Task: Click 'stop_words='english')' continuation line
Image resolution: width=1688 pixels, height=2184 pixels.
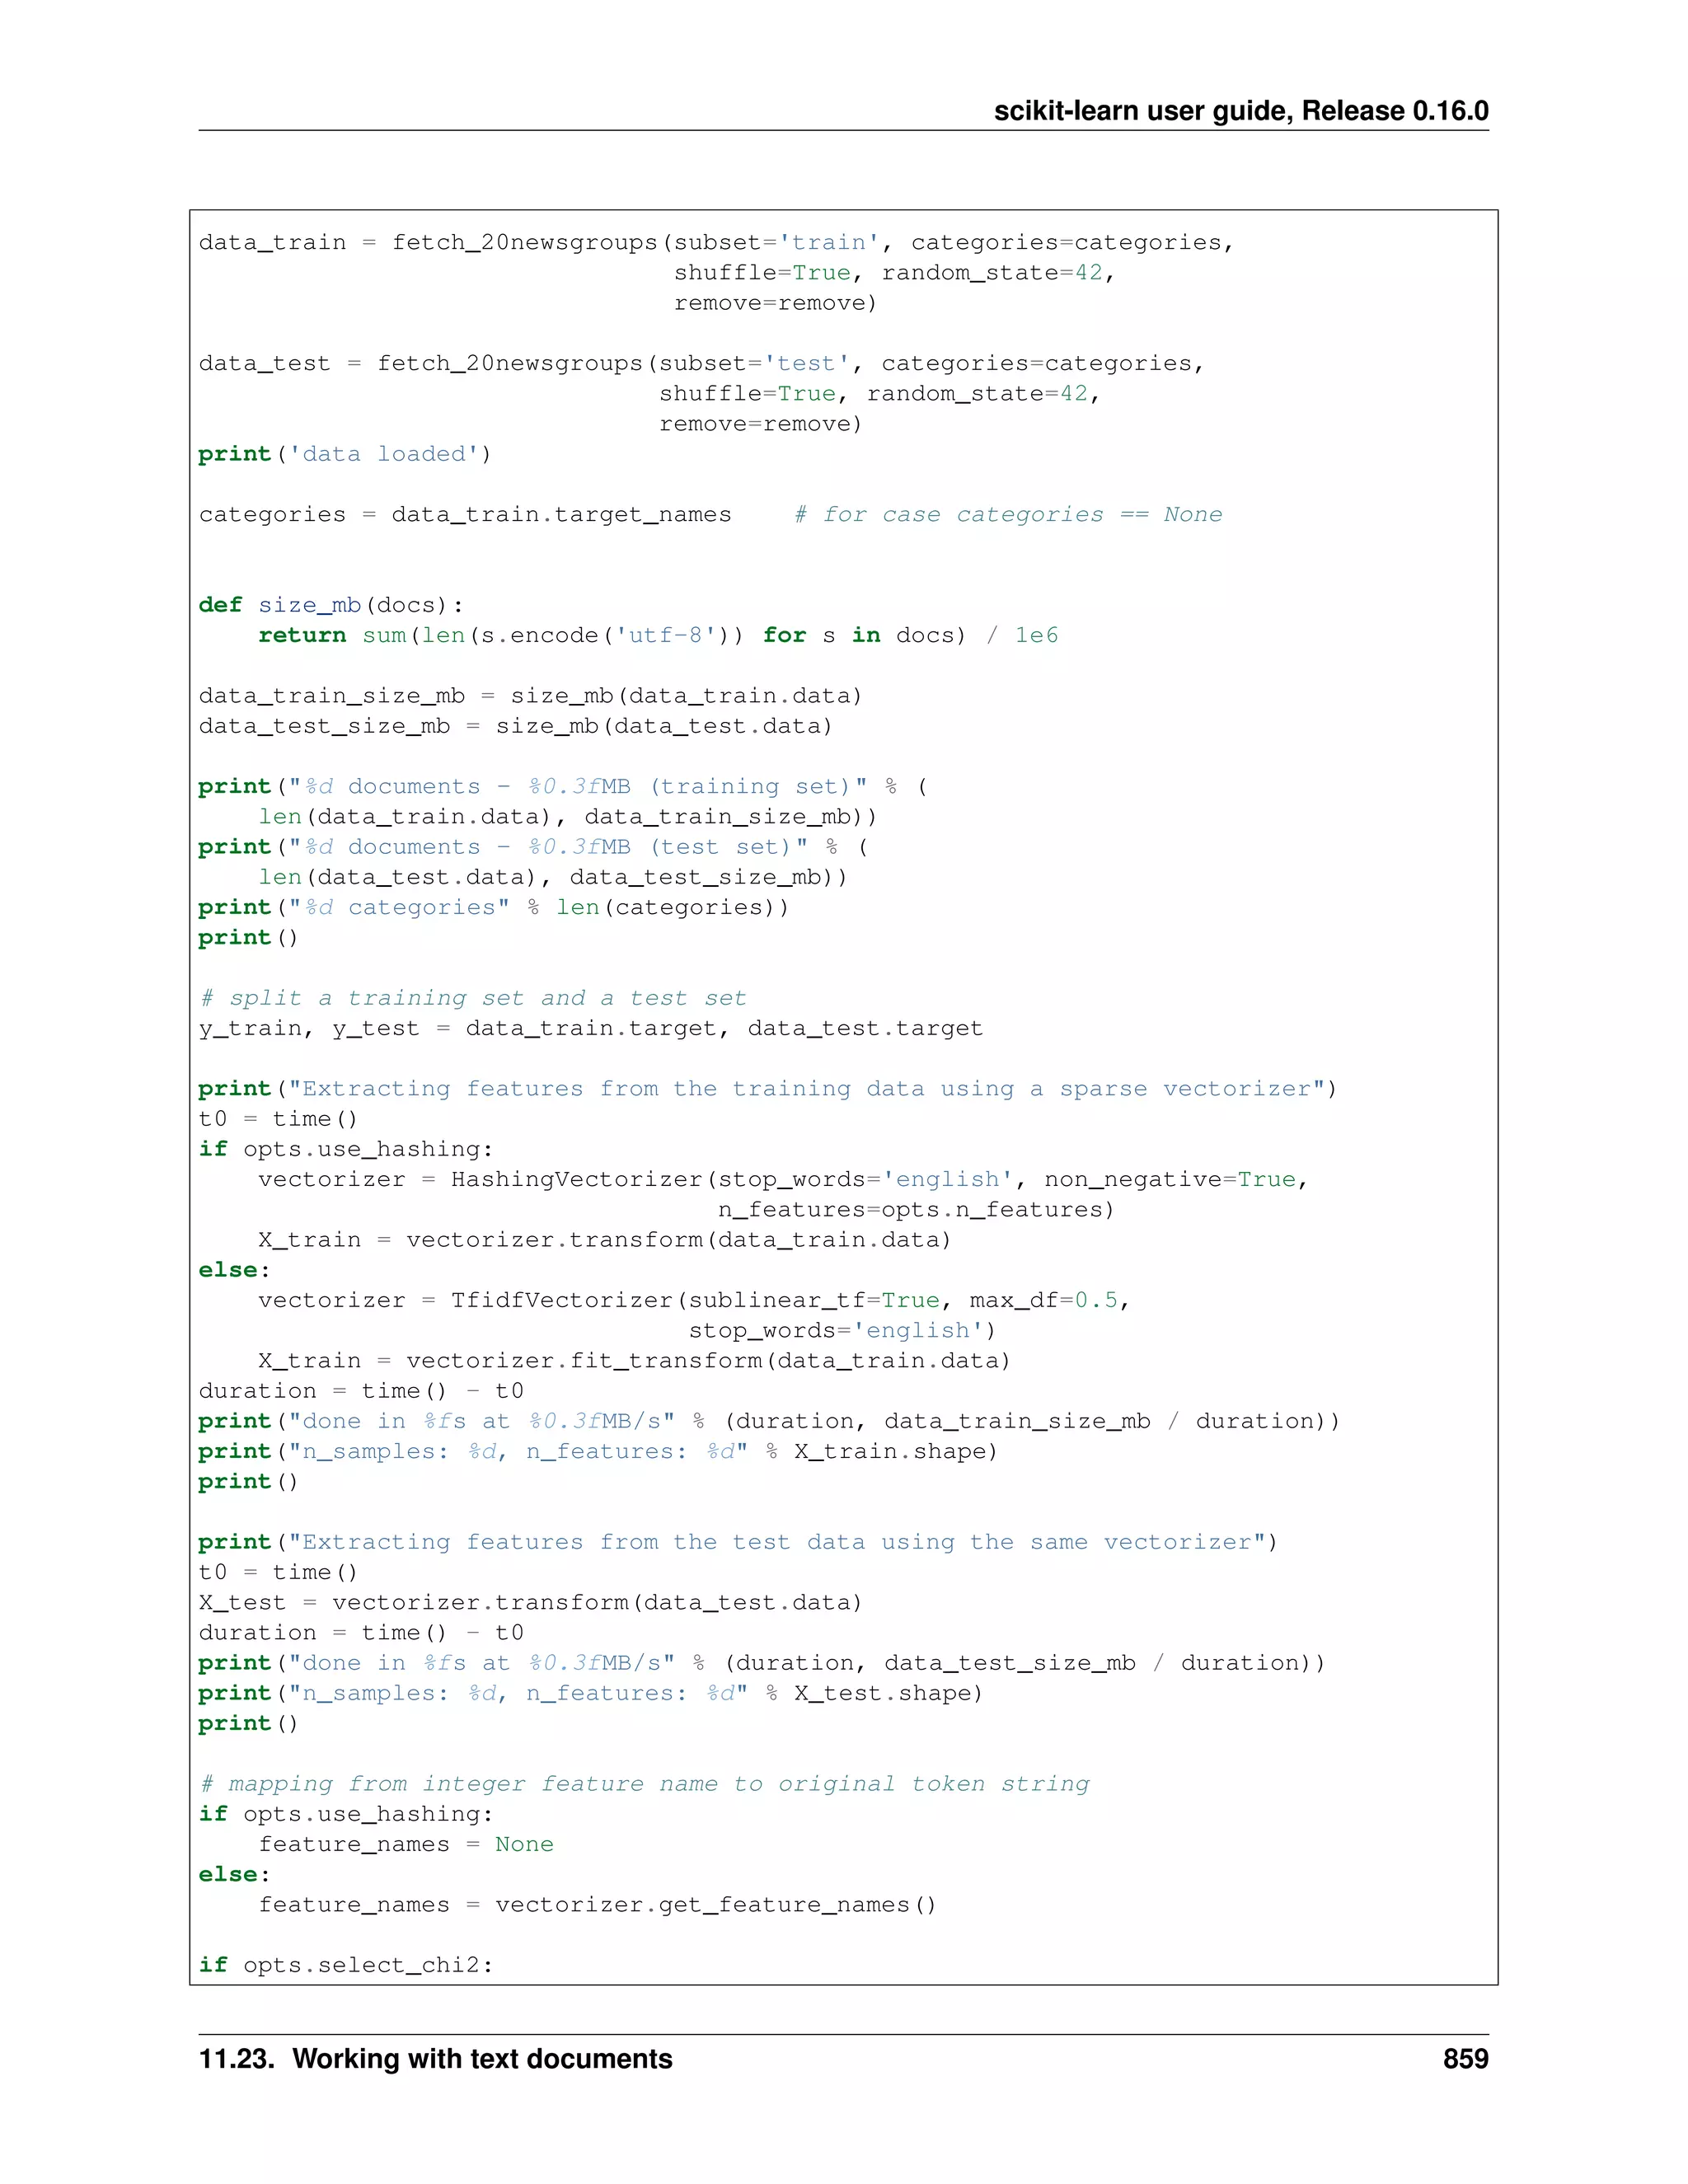Action: 842,1331
